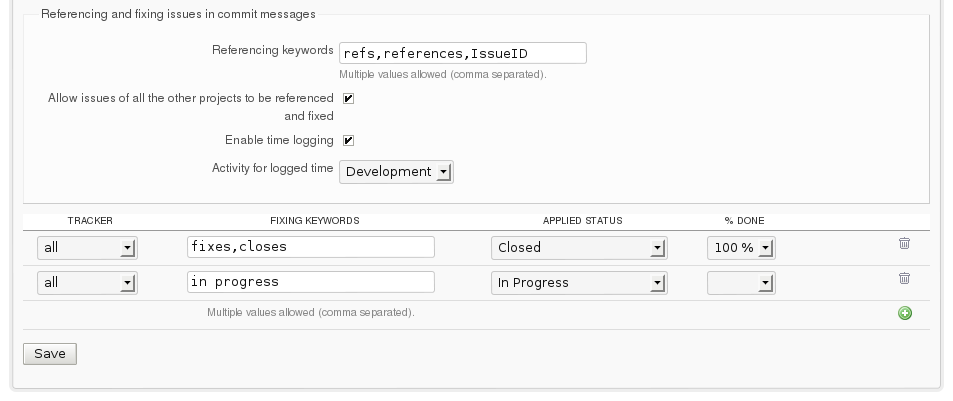This screenshot has height=401, width=953.
Task: Open tracker dropdown in the in progress row
Action: click(87, 283)
